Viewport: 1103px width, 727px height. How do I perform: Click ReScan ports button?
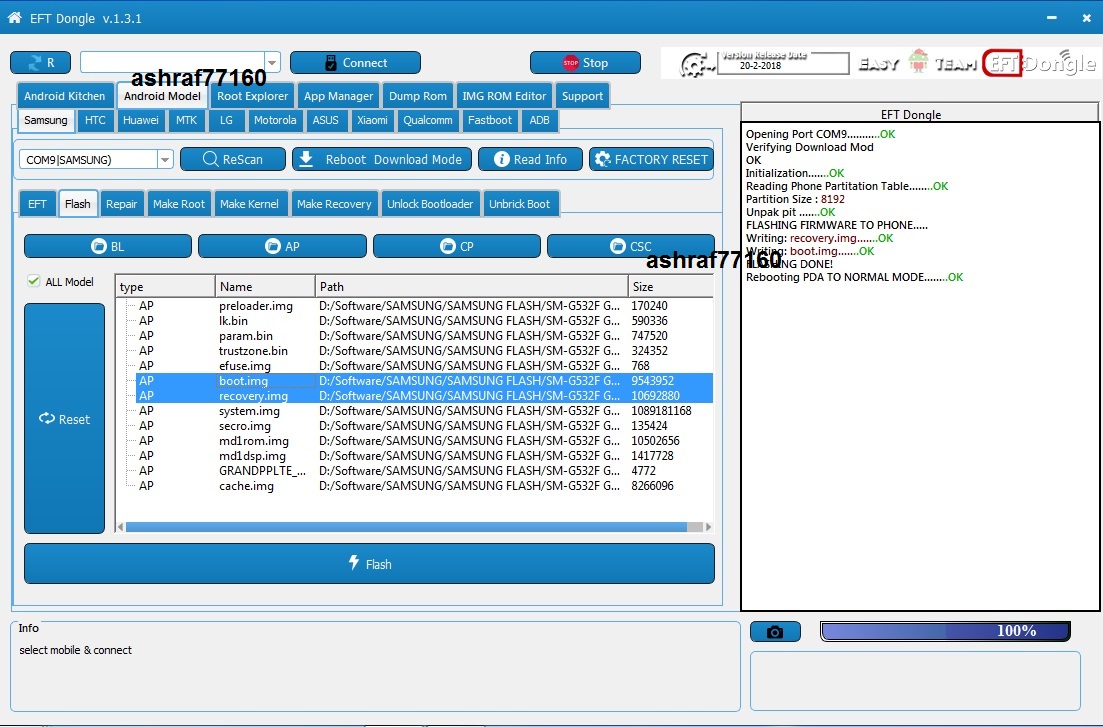click(x=233, y=159)
